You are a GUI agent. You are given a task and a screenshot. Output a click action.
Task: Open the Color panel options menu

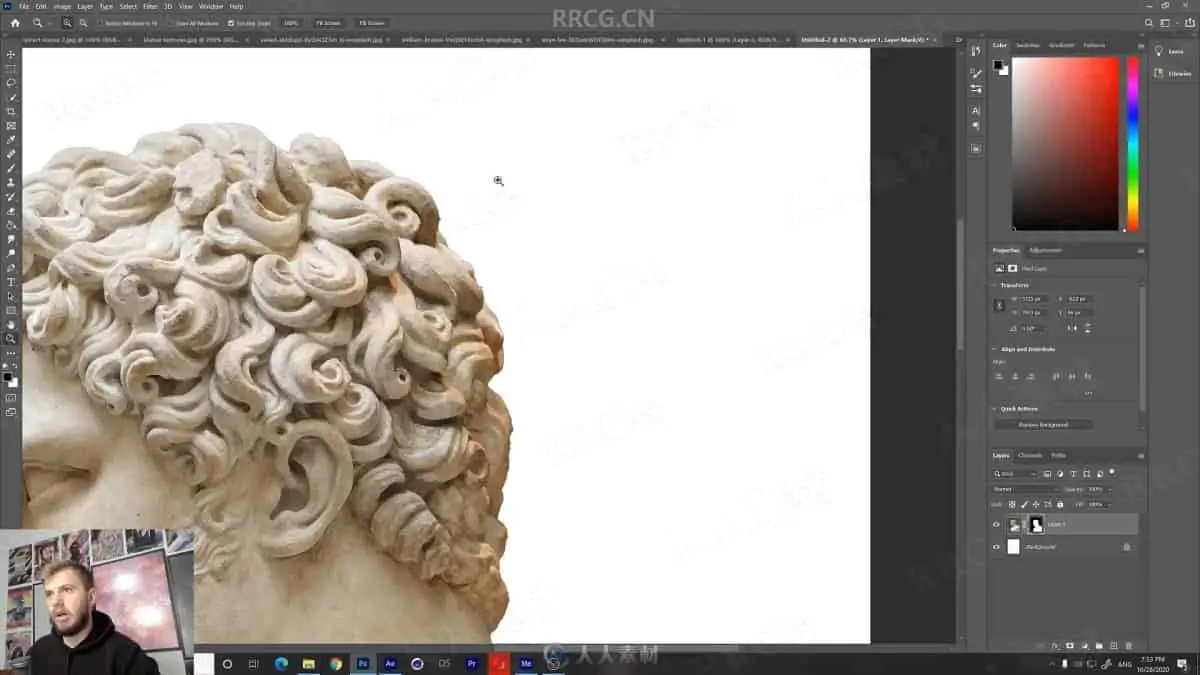[x=1140, y=45]
